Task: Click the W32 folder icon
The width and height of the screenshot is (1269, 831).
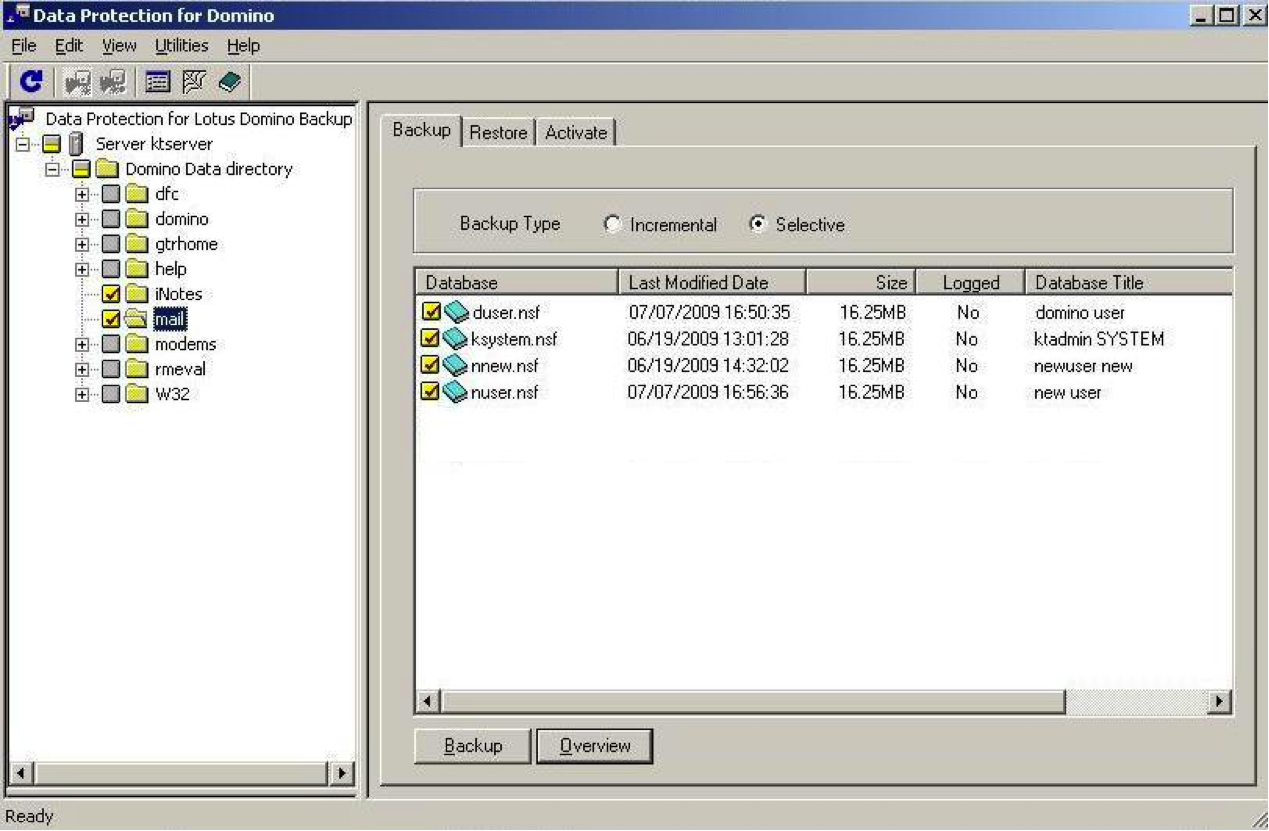Action: click(x=137, y=394)
